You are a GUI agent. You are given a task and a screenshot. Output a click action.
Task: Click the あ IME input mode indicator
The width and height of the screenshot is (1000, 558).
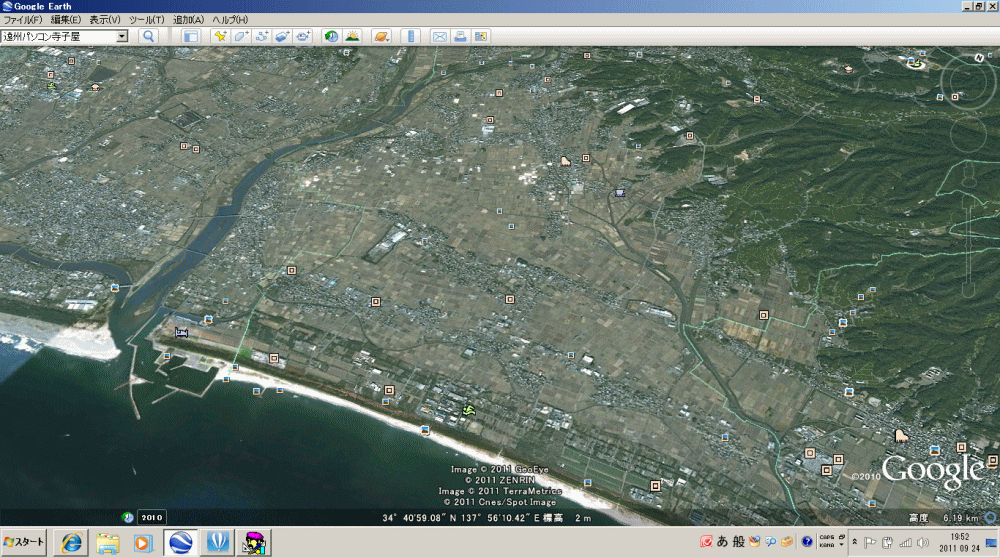click(x=722, y=541)
